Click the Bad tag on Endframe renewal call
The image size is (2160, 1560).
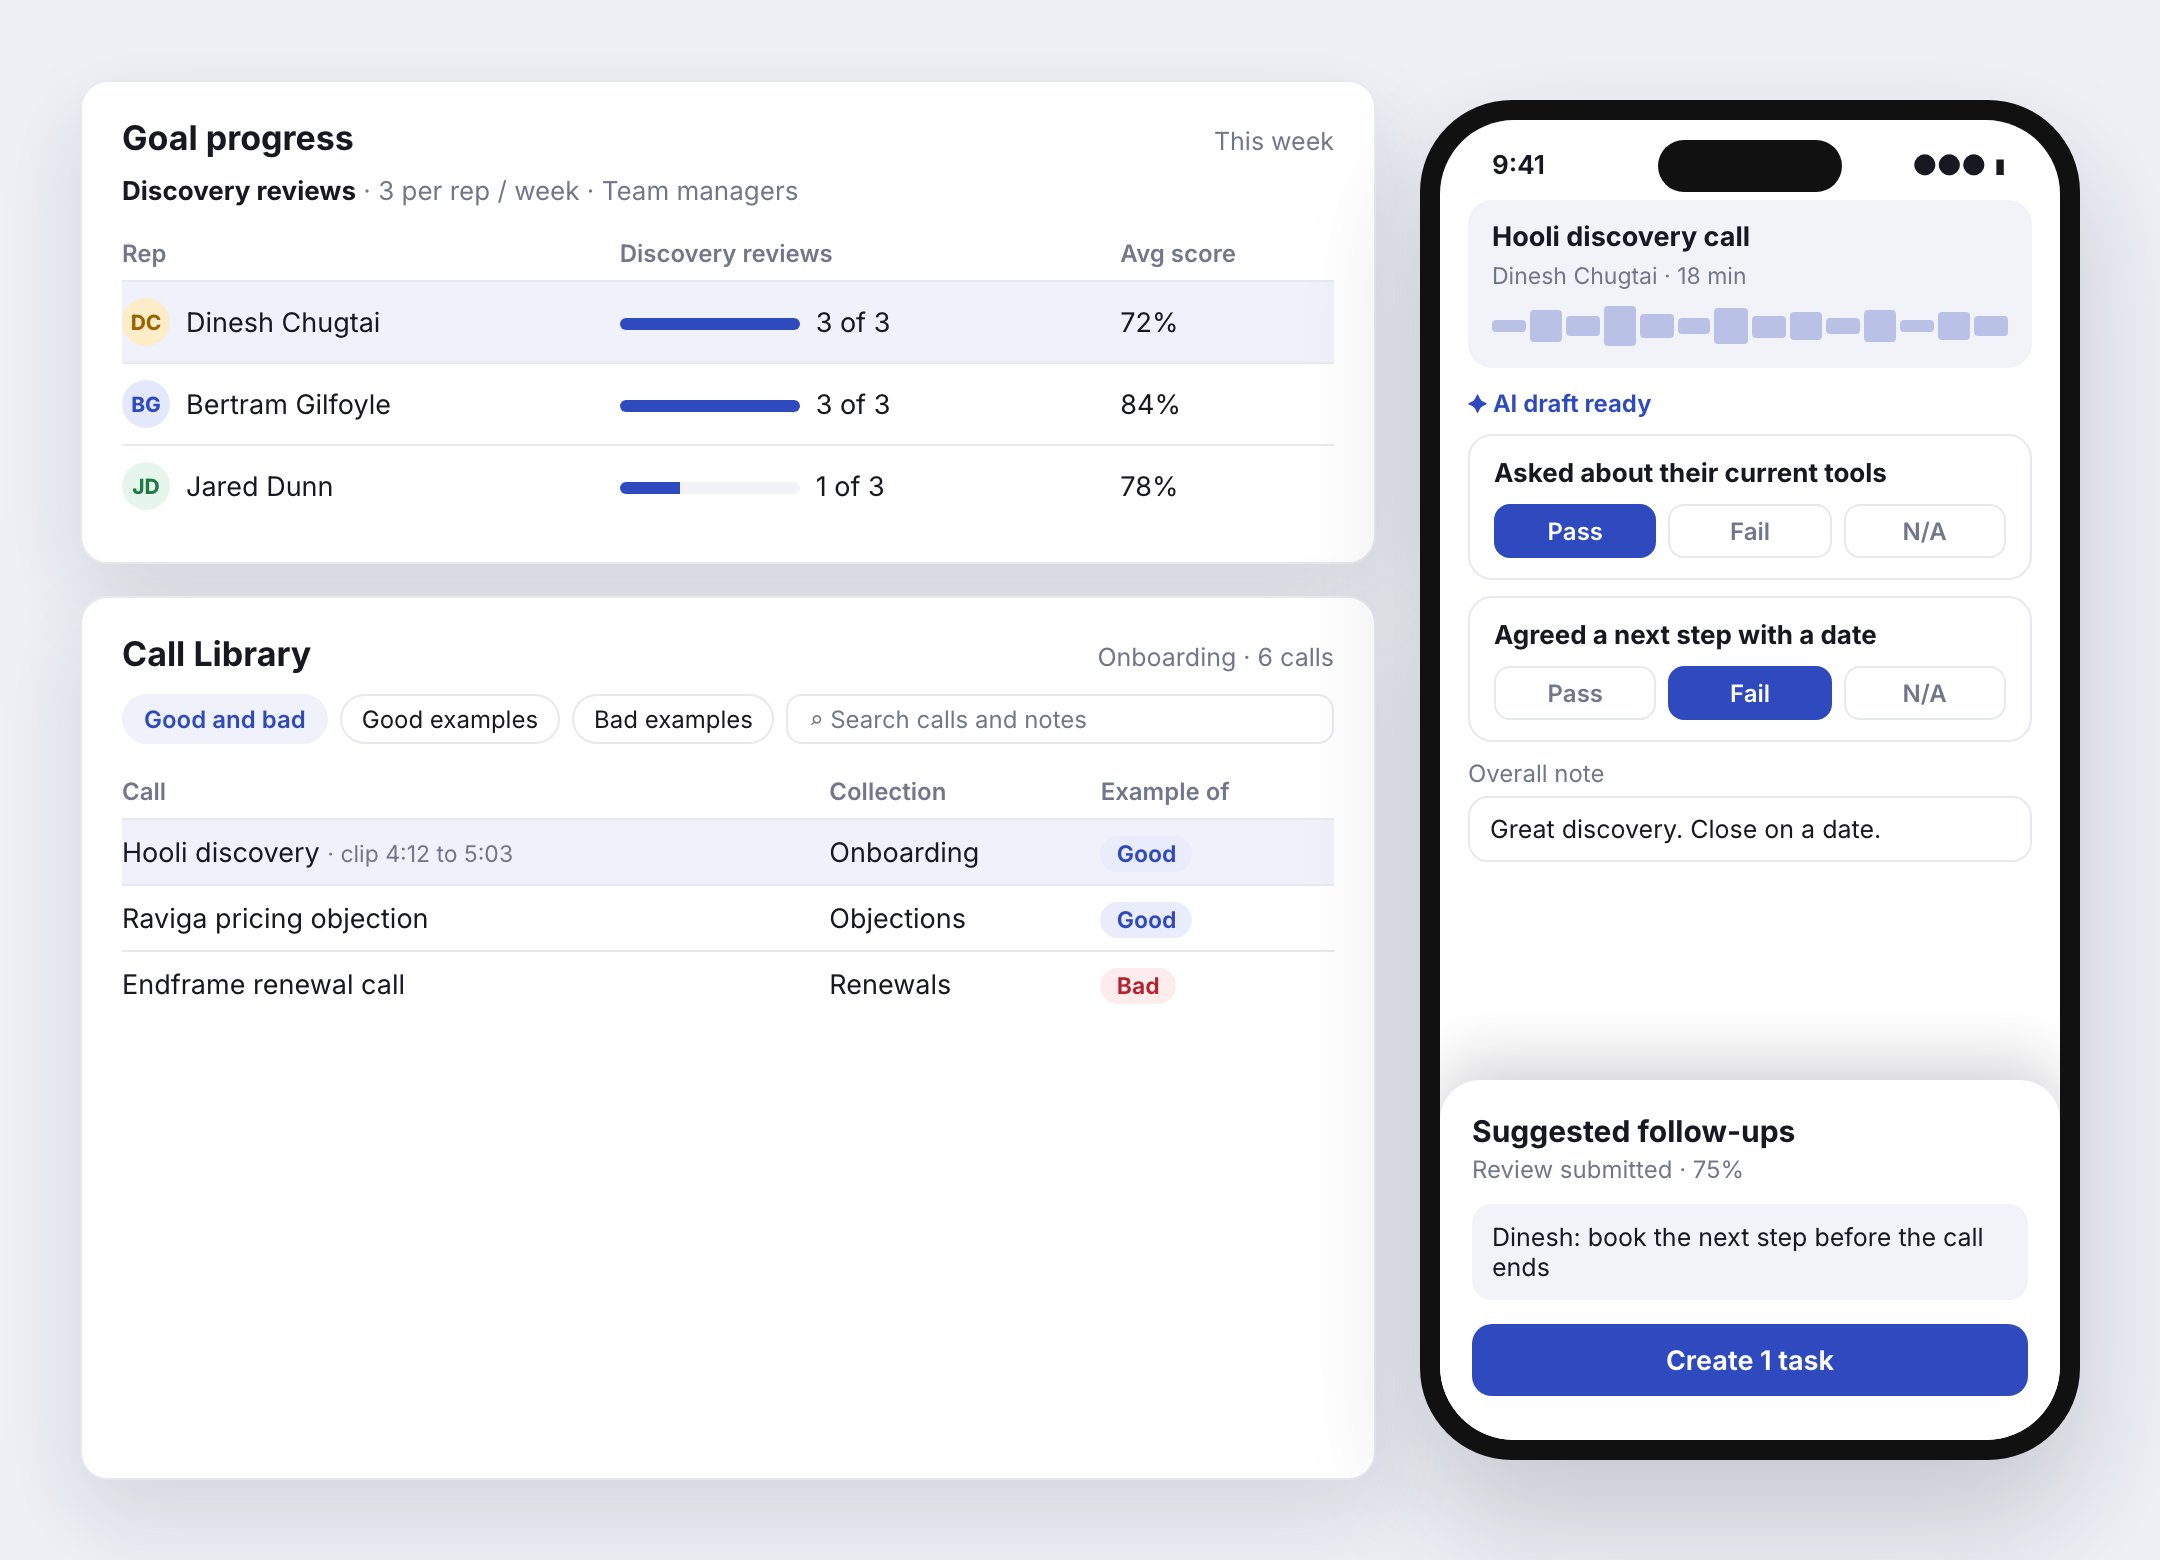pyautogui.click(x=1137, y=985)
